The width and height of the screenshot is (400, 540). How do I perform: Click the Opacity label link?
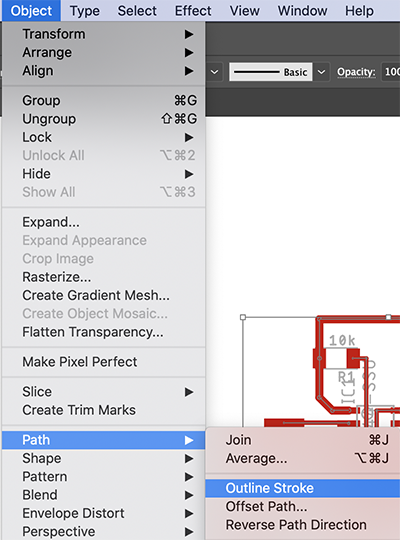click(356, 72)
